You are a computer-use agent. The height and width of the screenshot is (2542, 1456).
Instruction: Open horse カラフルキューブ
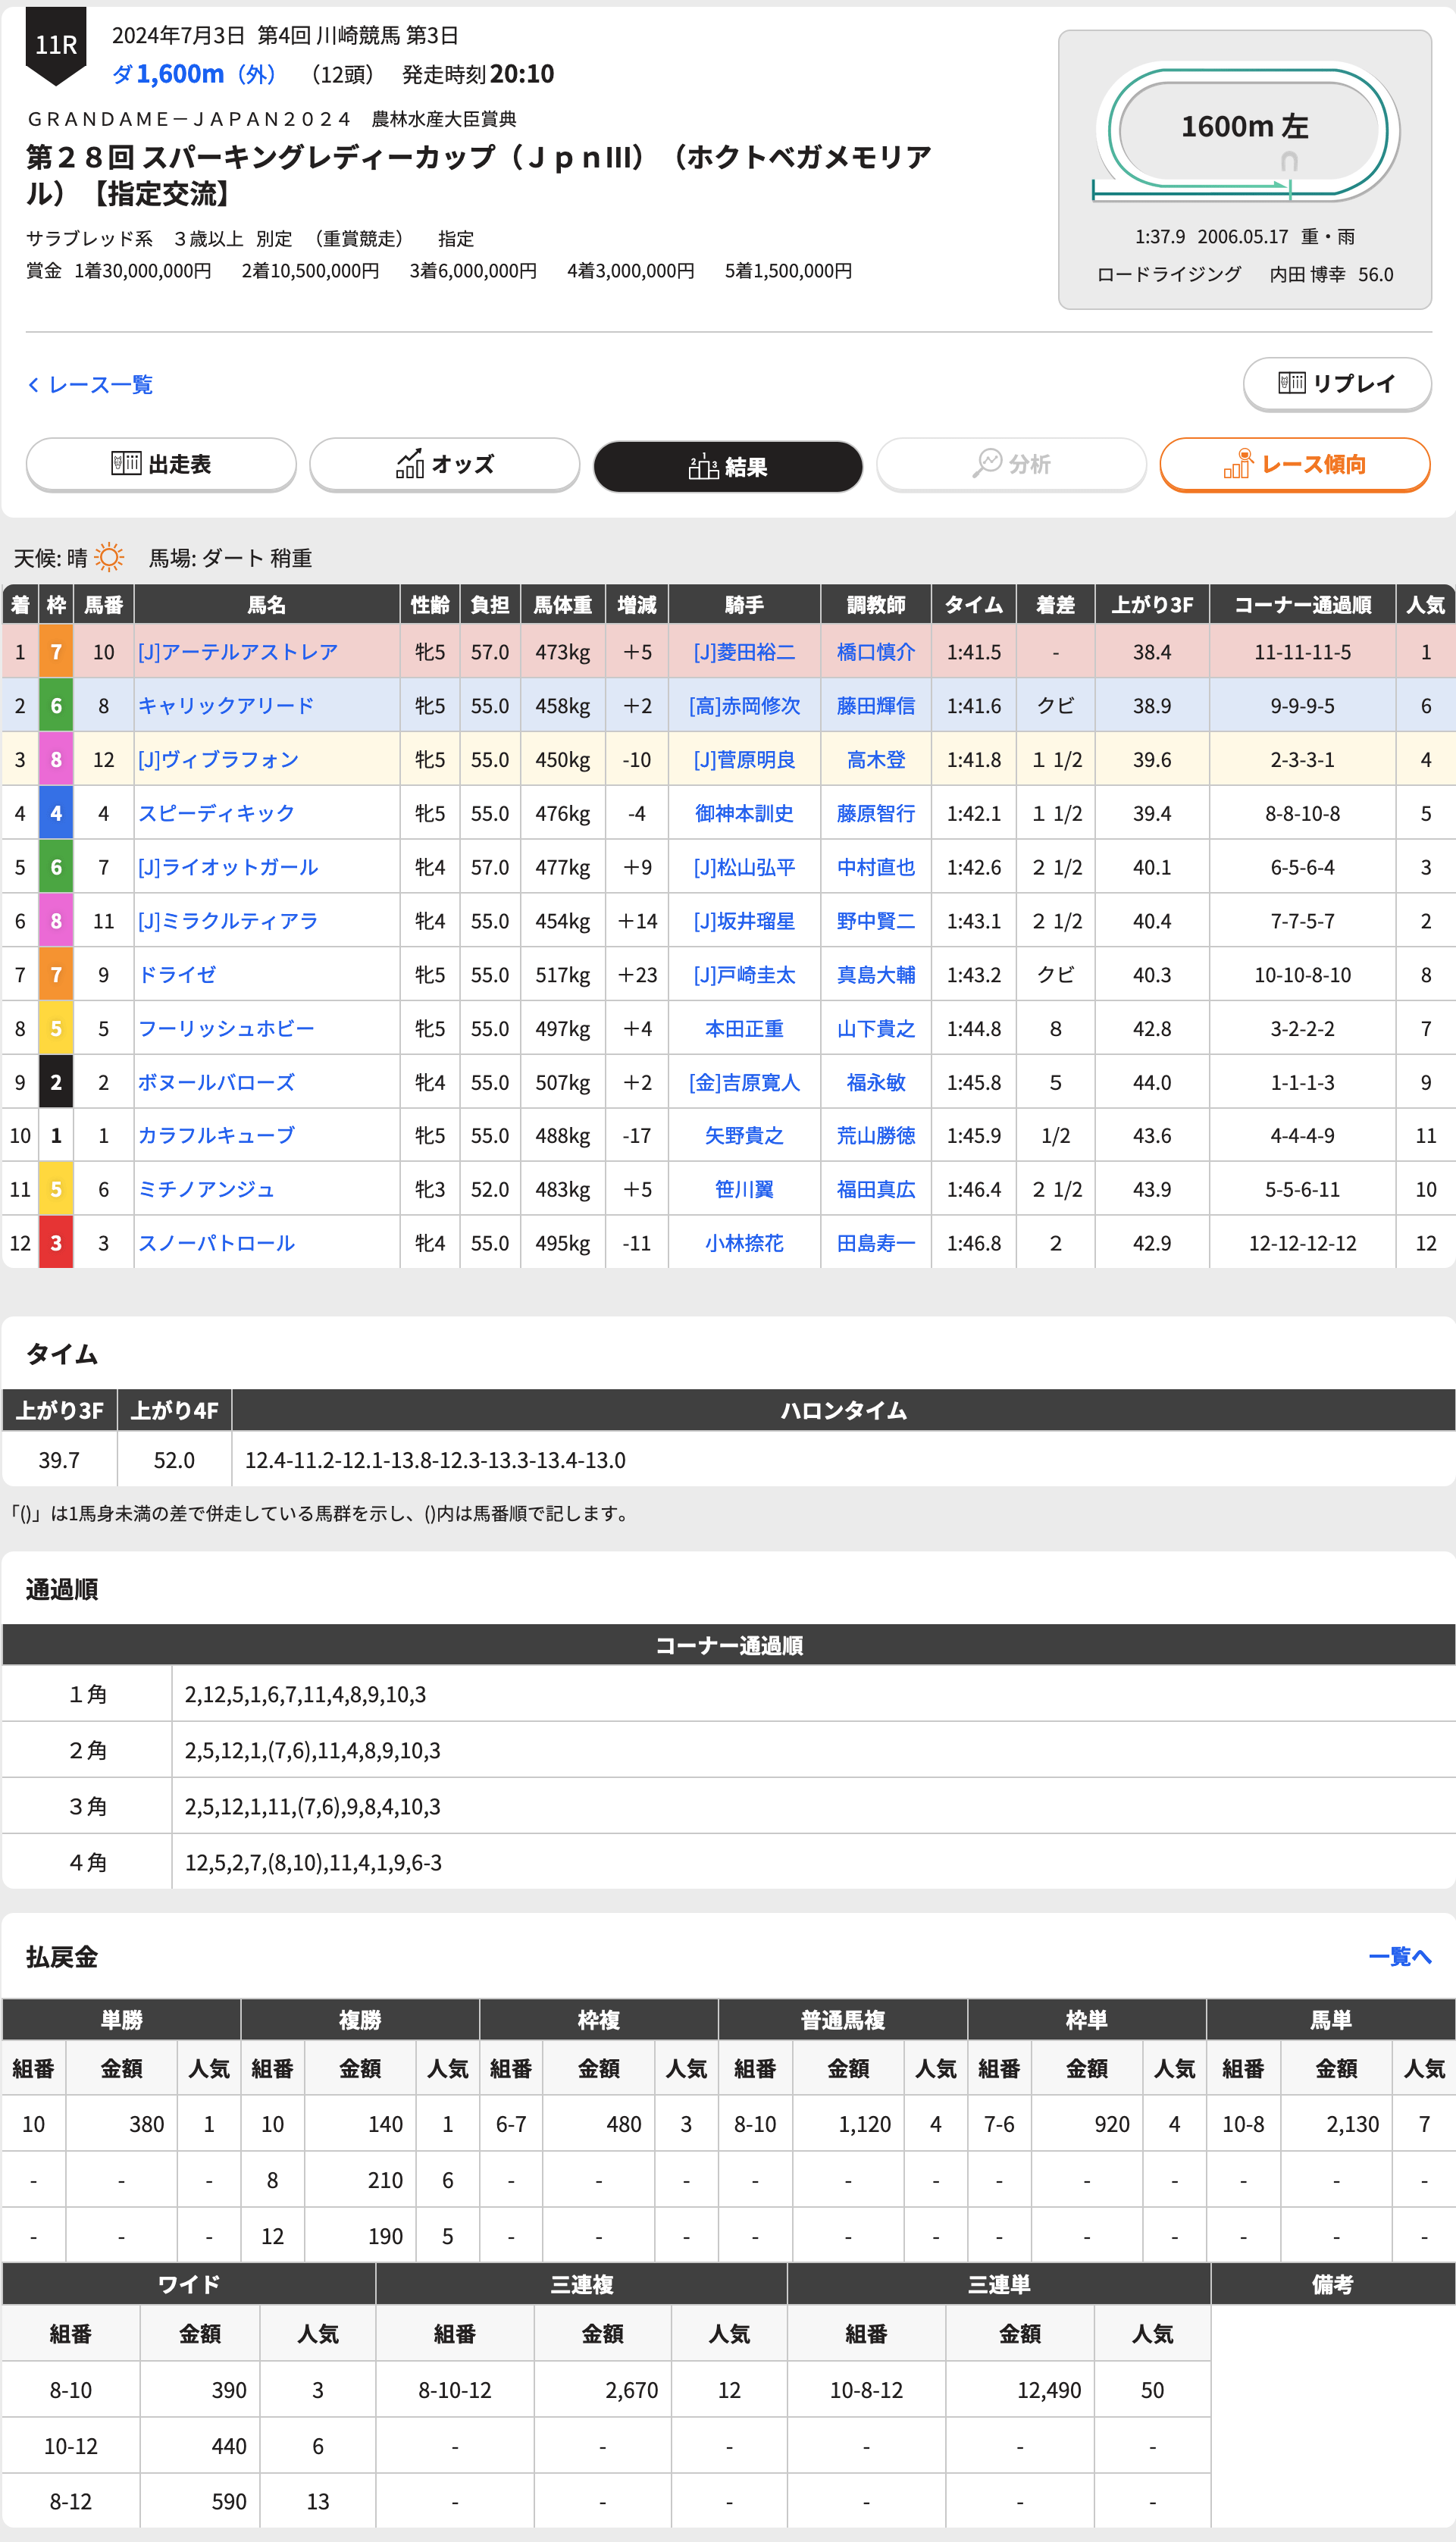[x=216, y=1136]
